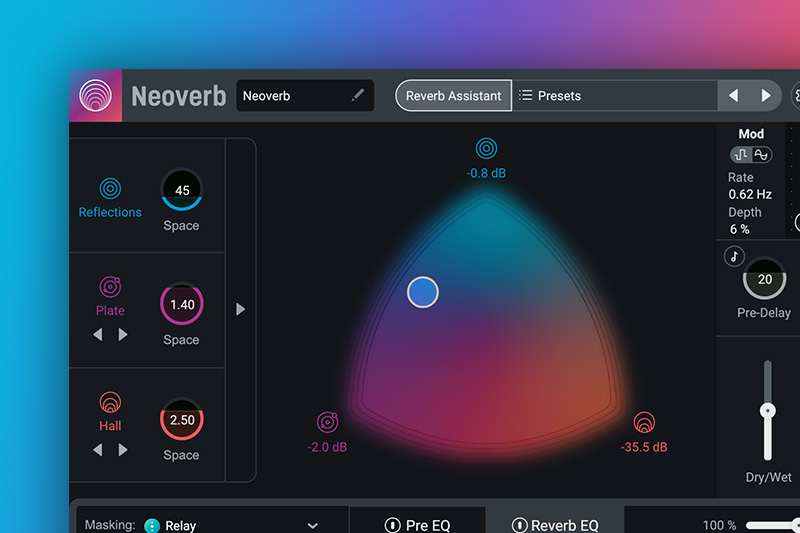The height and width of the screenshot is (533, 800).
Task: Select the Reflections engine icon
Action: [x=110, y=189]
